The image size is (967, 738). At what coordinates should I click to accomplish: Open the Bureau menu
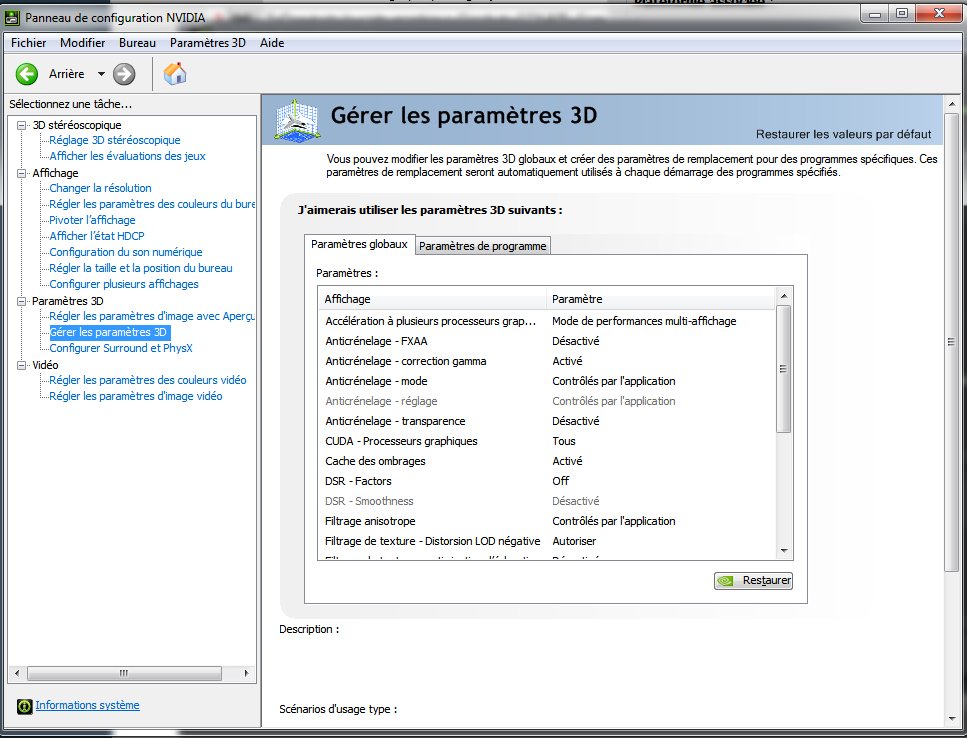coord(137,43)
